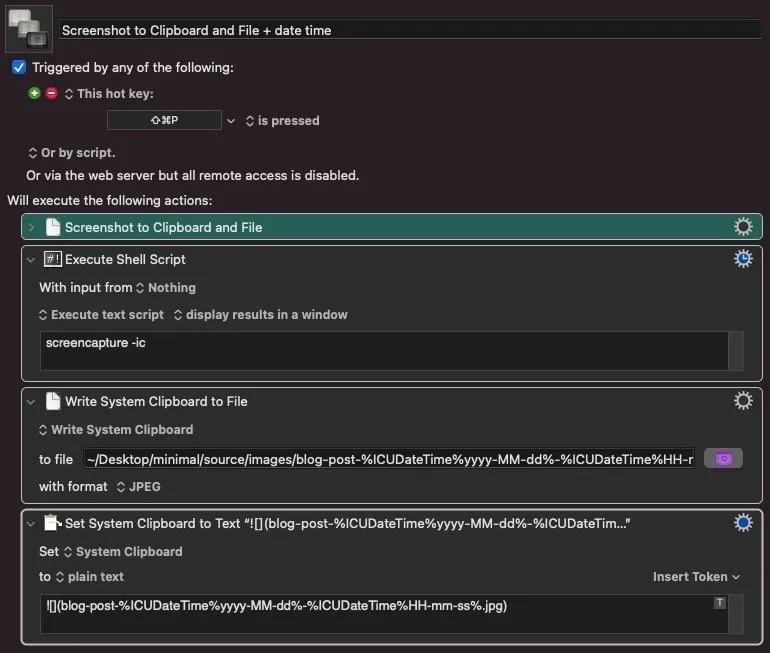This screenshot has height=653, width=770.
Task: Collapse the Execute Shell Script action
Action: pos(31,260)
